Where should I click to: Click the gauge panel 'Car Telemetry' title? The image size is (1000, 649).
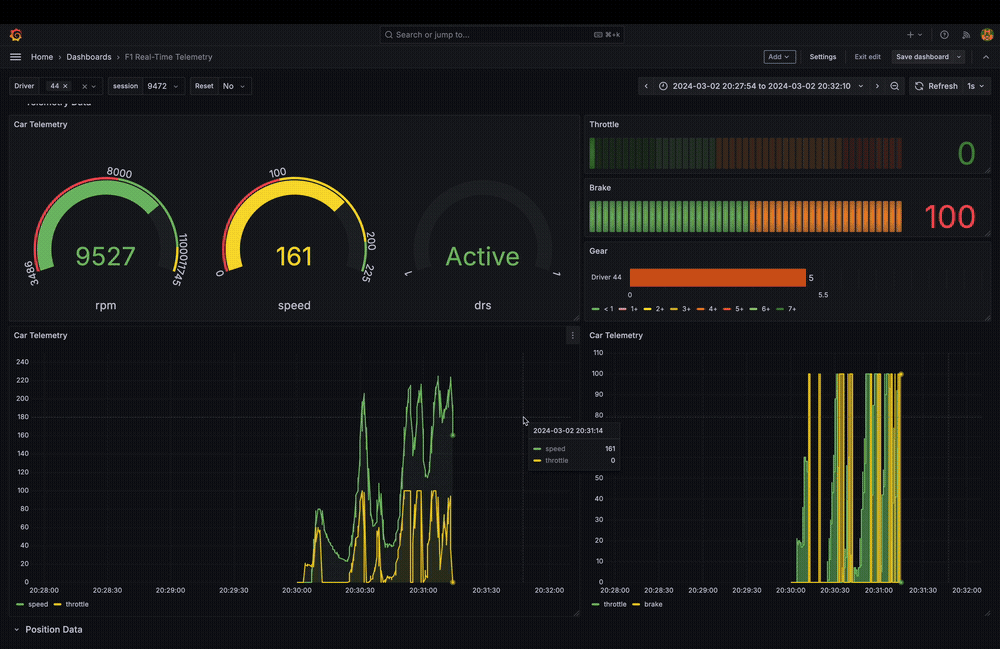pyautogui.click(x=40, y=124)
